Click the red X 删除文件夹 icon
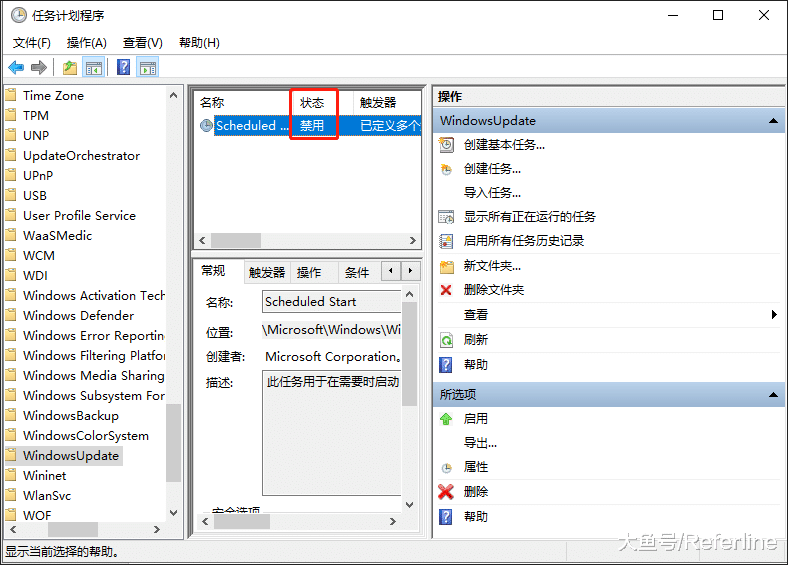788x565 pixels. coord(446,290)
